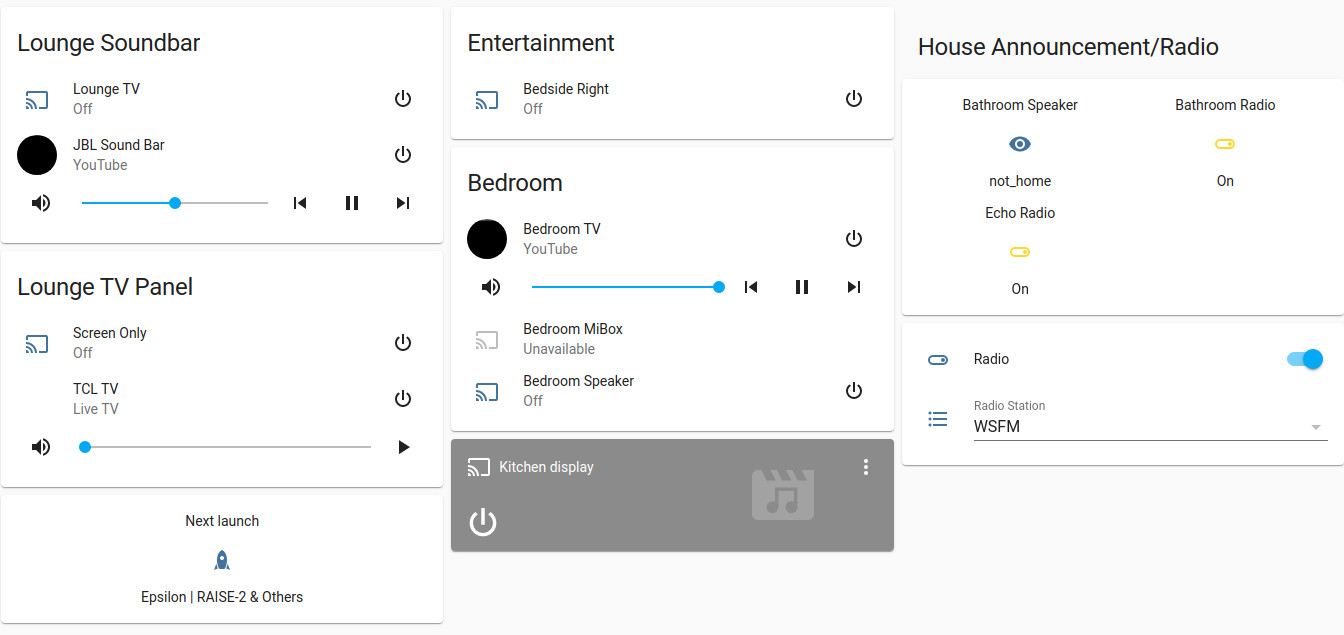Power on the Kitchen display

483,521
